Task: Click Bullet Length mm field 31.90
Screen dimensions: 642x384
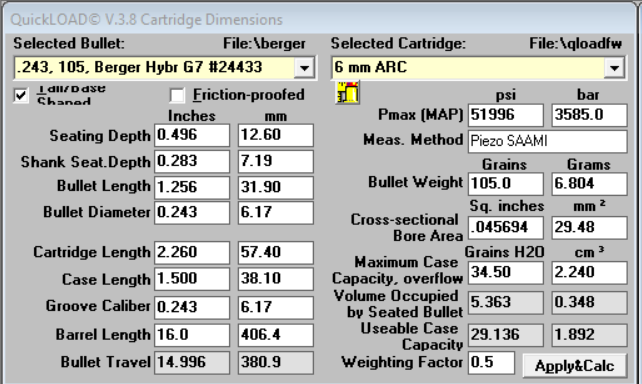Action: [276, 187]
